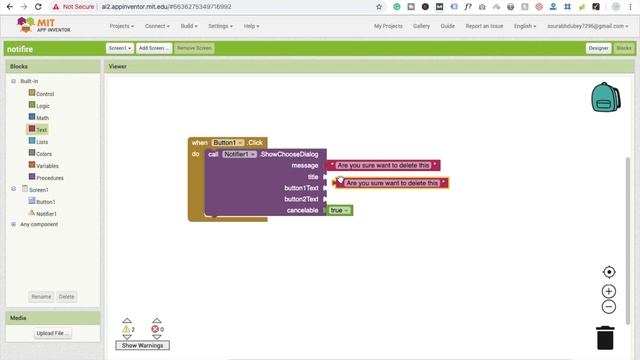This screenshot has height=360, width=640.
Task: Open the Connect menu
Action: pyautogui.click(x=157, y=26)
